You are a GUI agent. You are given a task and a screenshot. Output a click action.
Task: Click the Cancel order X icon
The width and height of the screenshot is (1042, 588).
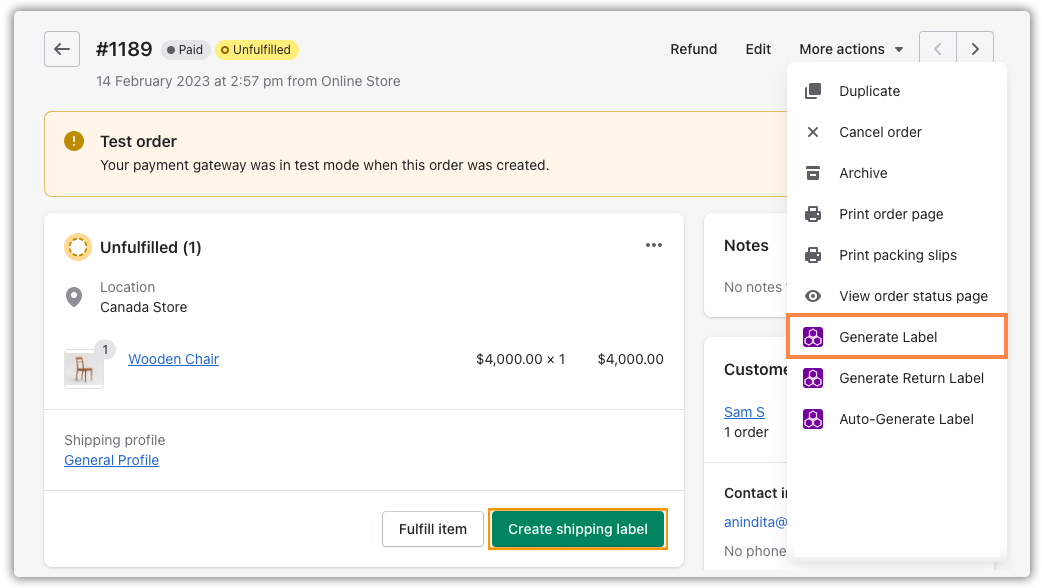pyautogui.click(x=813, y=132)
